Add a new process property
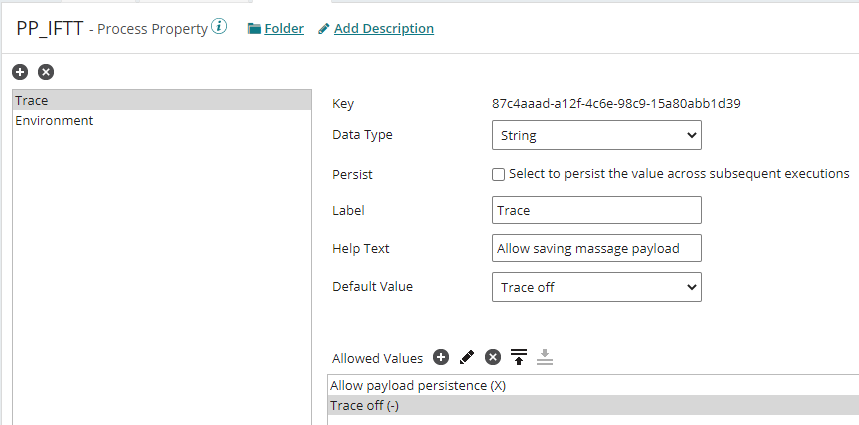859x425 pixels. tap(20, 72)
